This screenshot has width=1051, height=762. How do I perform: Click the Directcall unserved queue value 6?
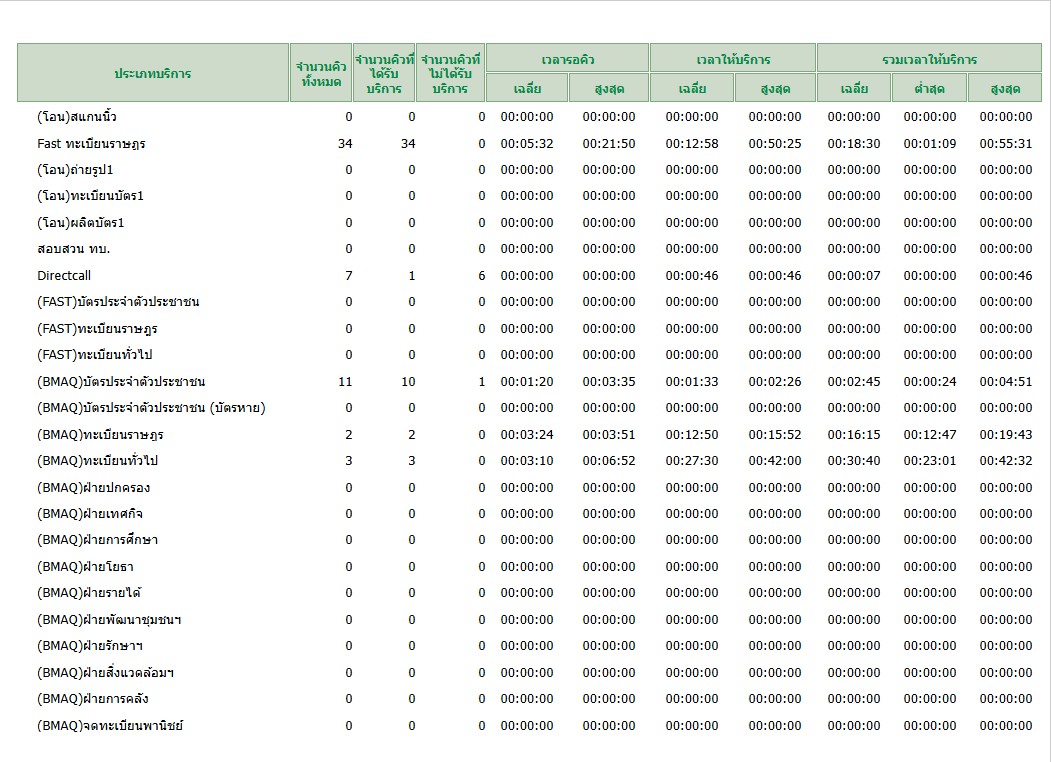click(481, 275)
